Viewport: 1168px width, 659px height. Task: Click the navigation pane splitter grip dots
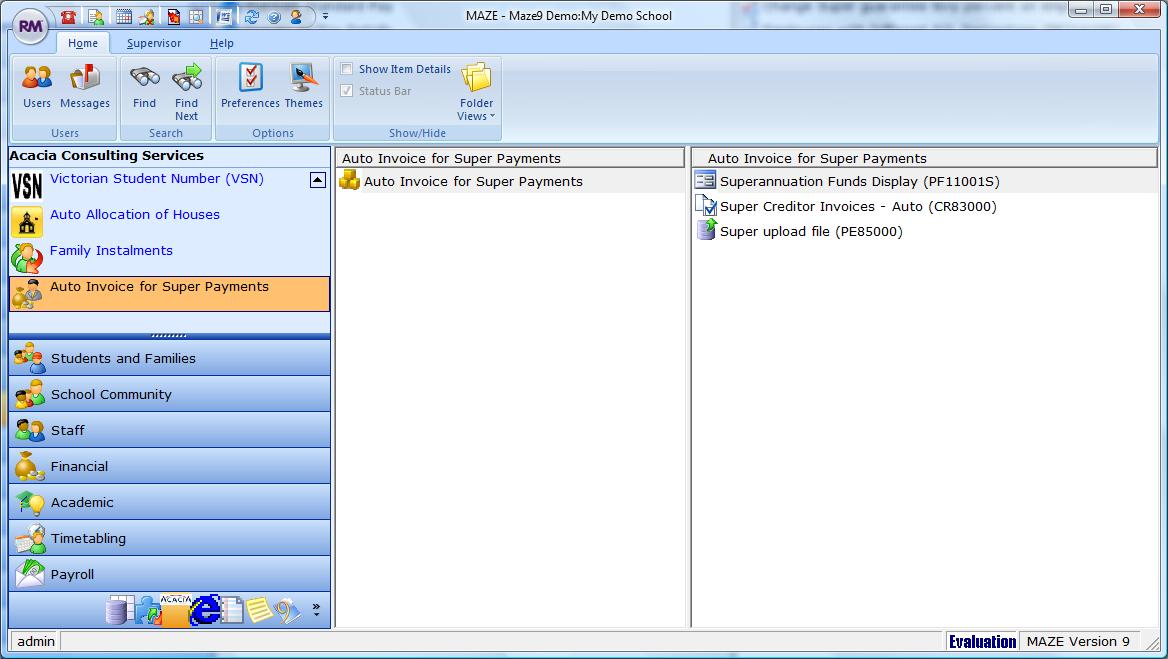(x=169, y=336)
